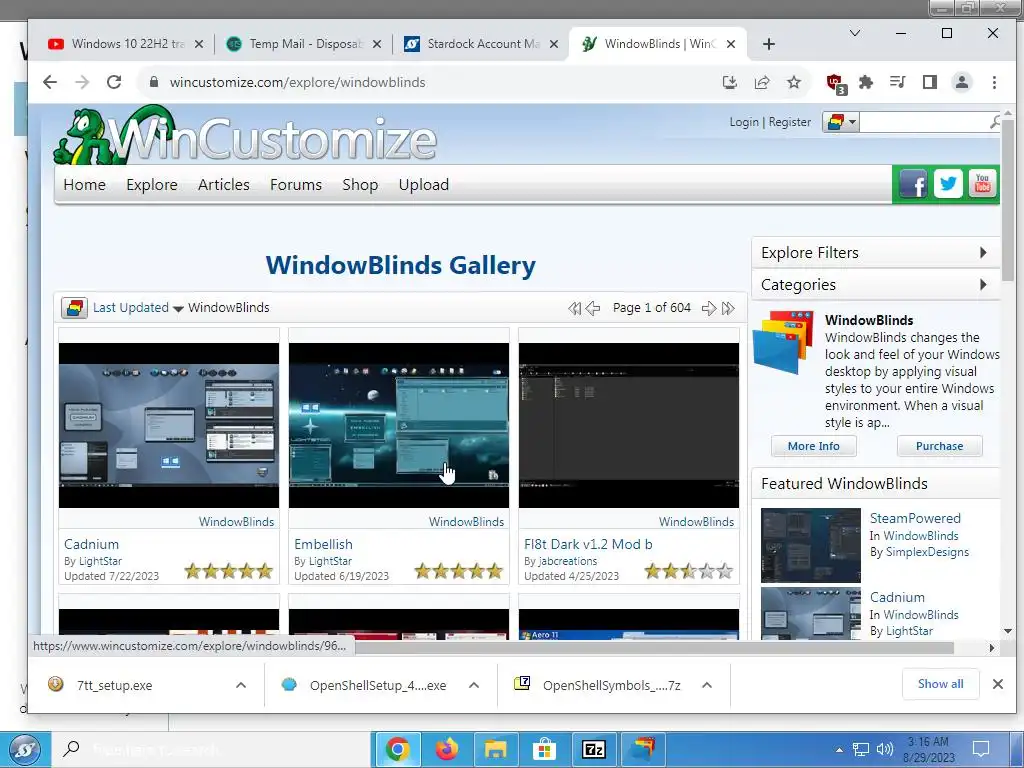Click the Register link
1024x768 pixels.
coord(790,122)
